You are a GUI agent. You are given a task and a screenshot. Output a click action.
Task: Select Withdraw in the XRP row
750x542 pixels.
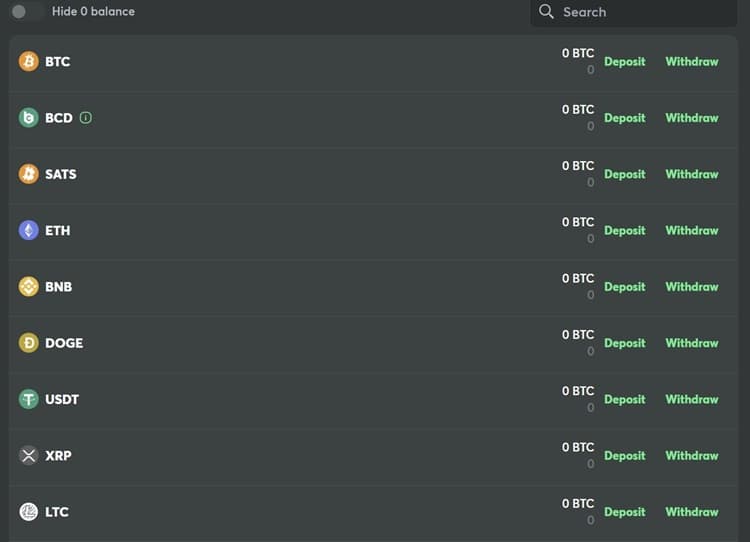[692, 456]
